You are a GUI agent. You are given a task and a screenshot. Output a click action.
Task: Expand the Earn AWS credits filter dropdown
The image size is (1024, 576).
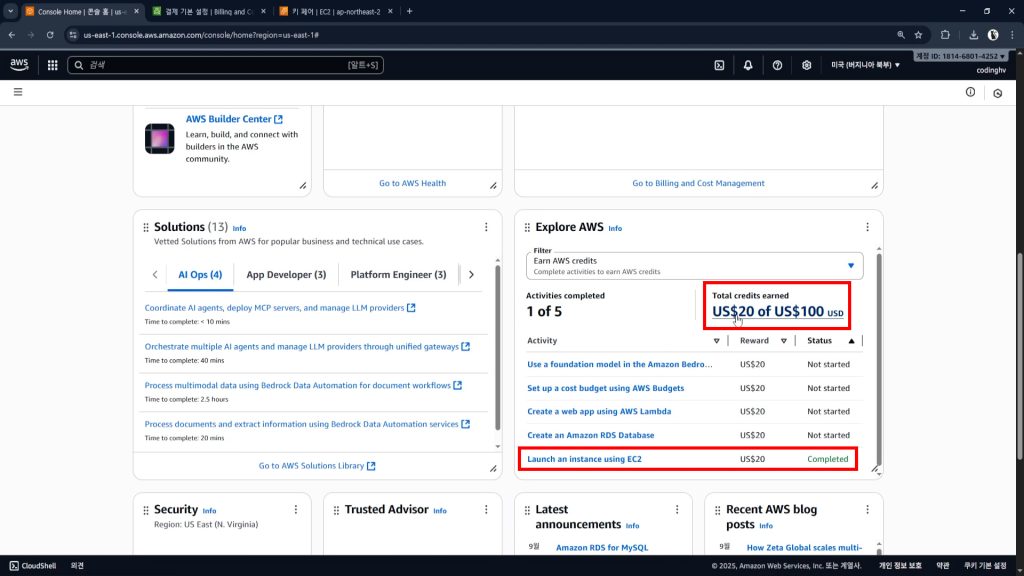(x=694, y=266)
